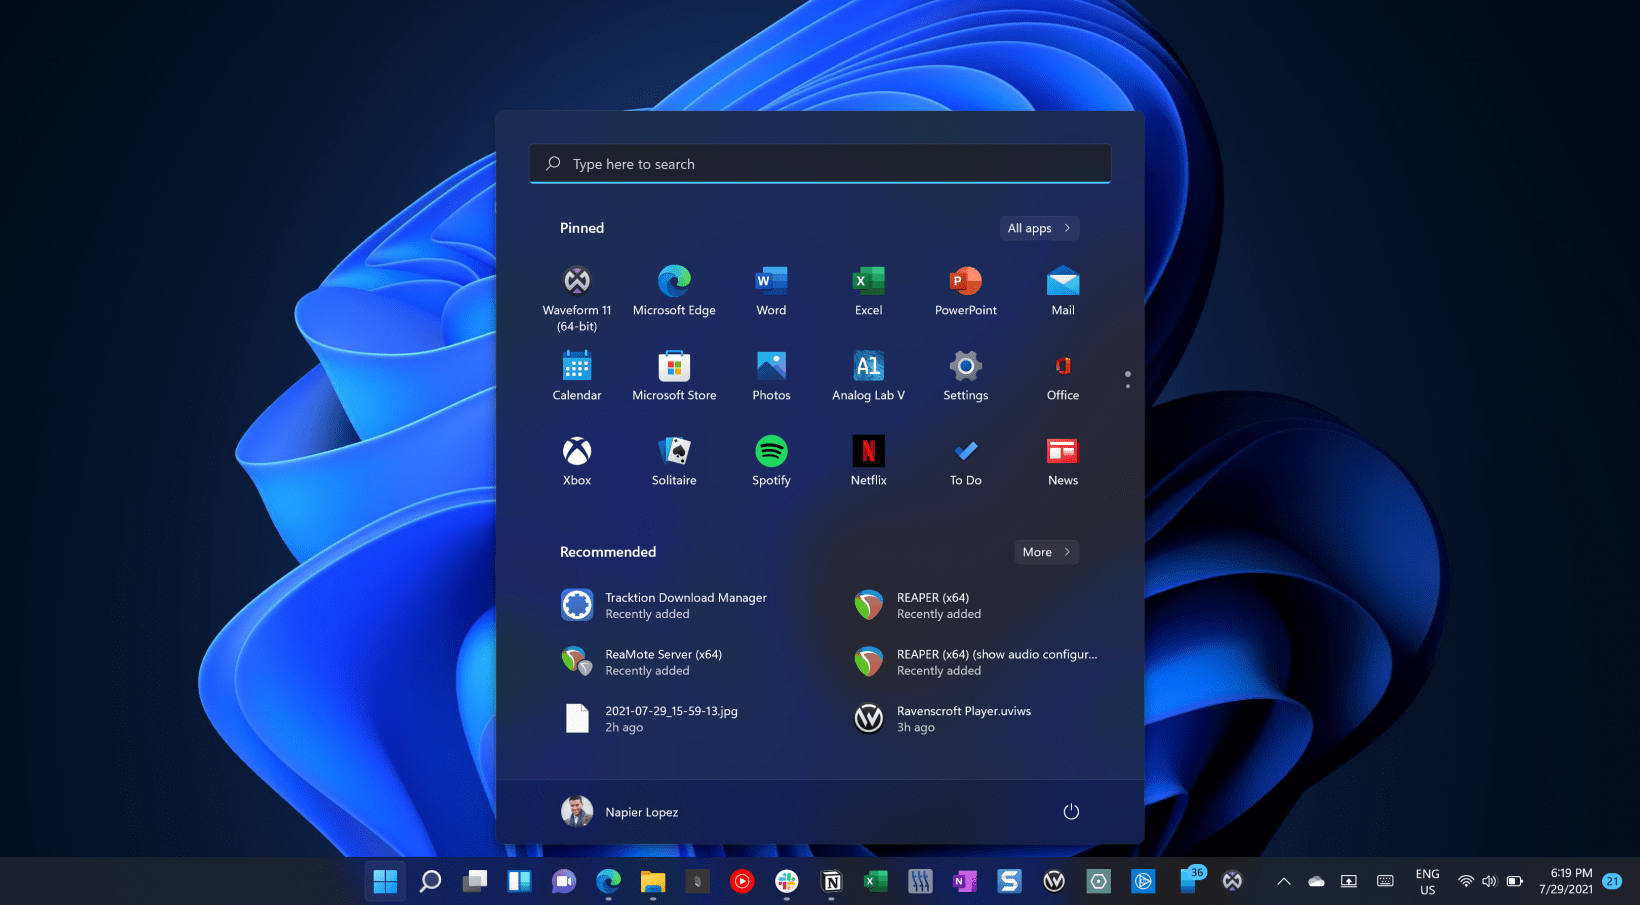Switch ENG US input language

point(1427,881)
